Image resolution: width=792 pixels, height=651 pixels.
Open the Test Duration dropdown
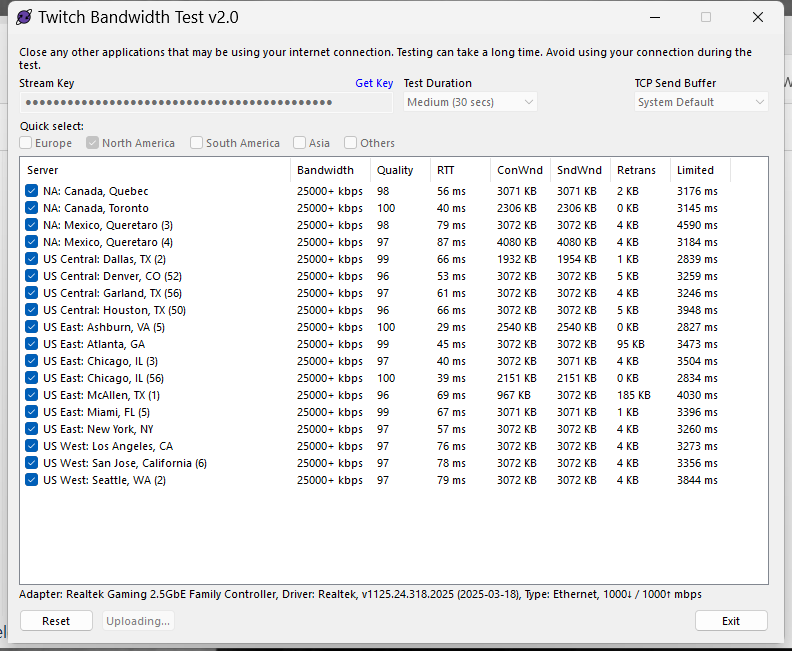click(470, 102)
